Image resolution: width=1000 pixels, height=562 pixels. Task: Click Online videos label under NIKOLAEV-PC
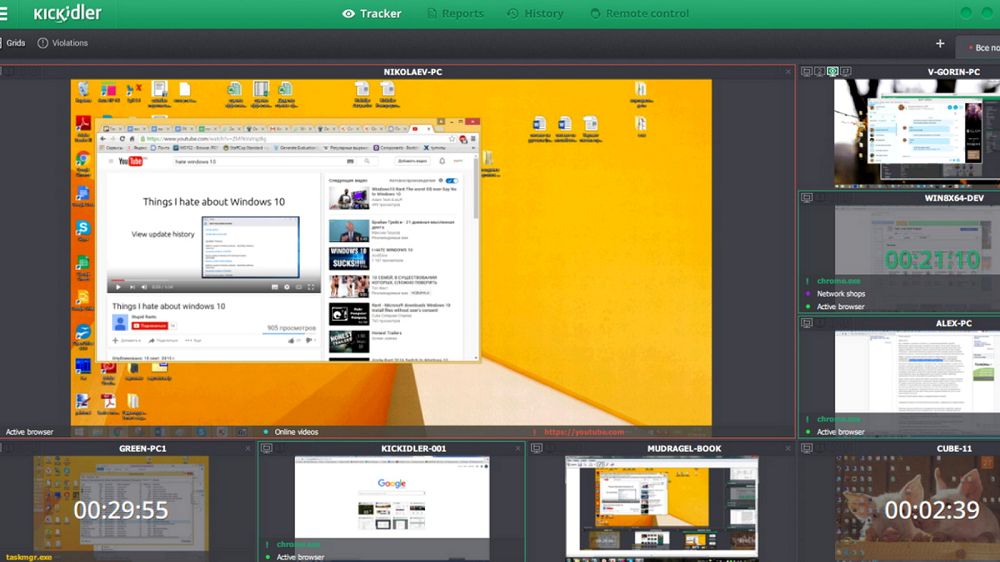point(296,432)
